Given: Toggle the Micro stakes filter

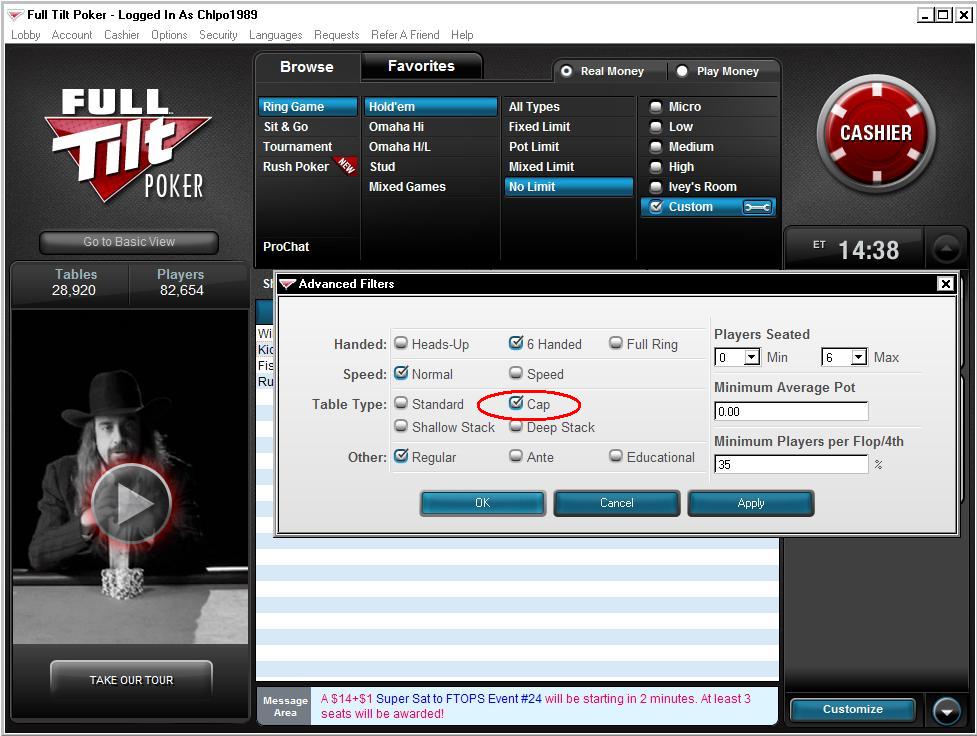Looking at the screenshot, I should pos(655,107).
